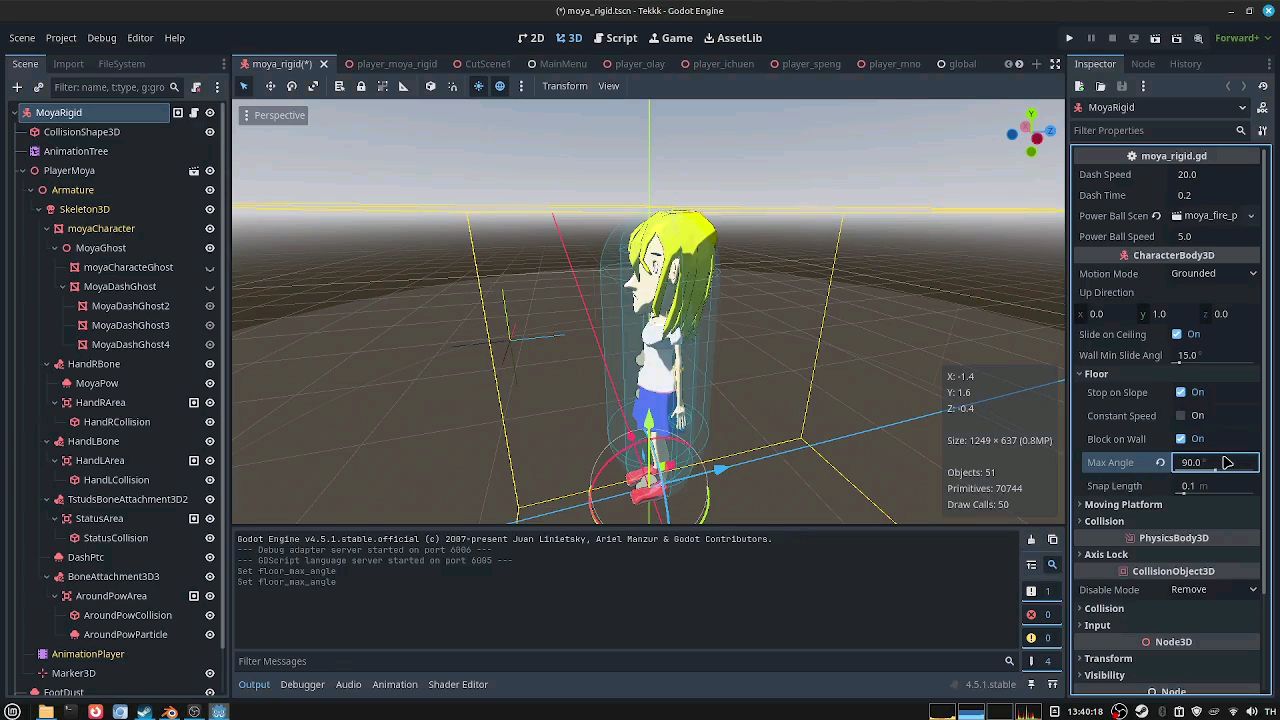This screenshot has height=720, width=1280.
Task: Switch to the Debugger bottom panel tab
Action: point(302,684)
